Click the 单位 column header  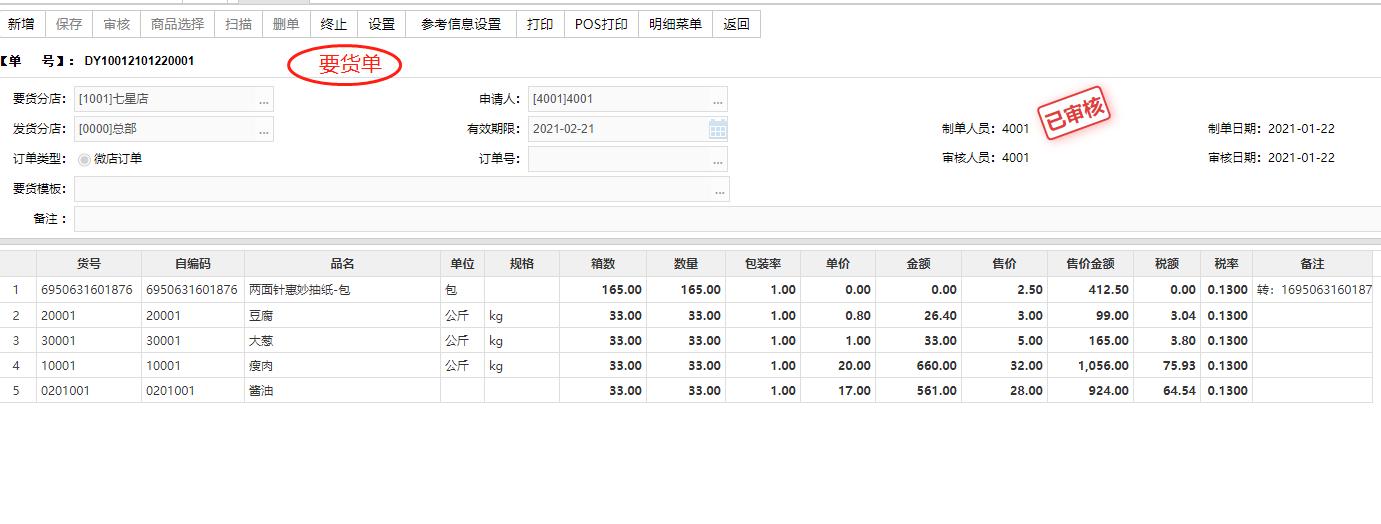[x=462, y=264]
